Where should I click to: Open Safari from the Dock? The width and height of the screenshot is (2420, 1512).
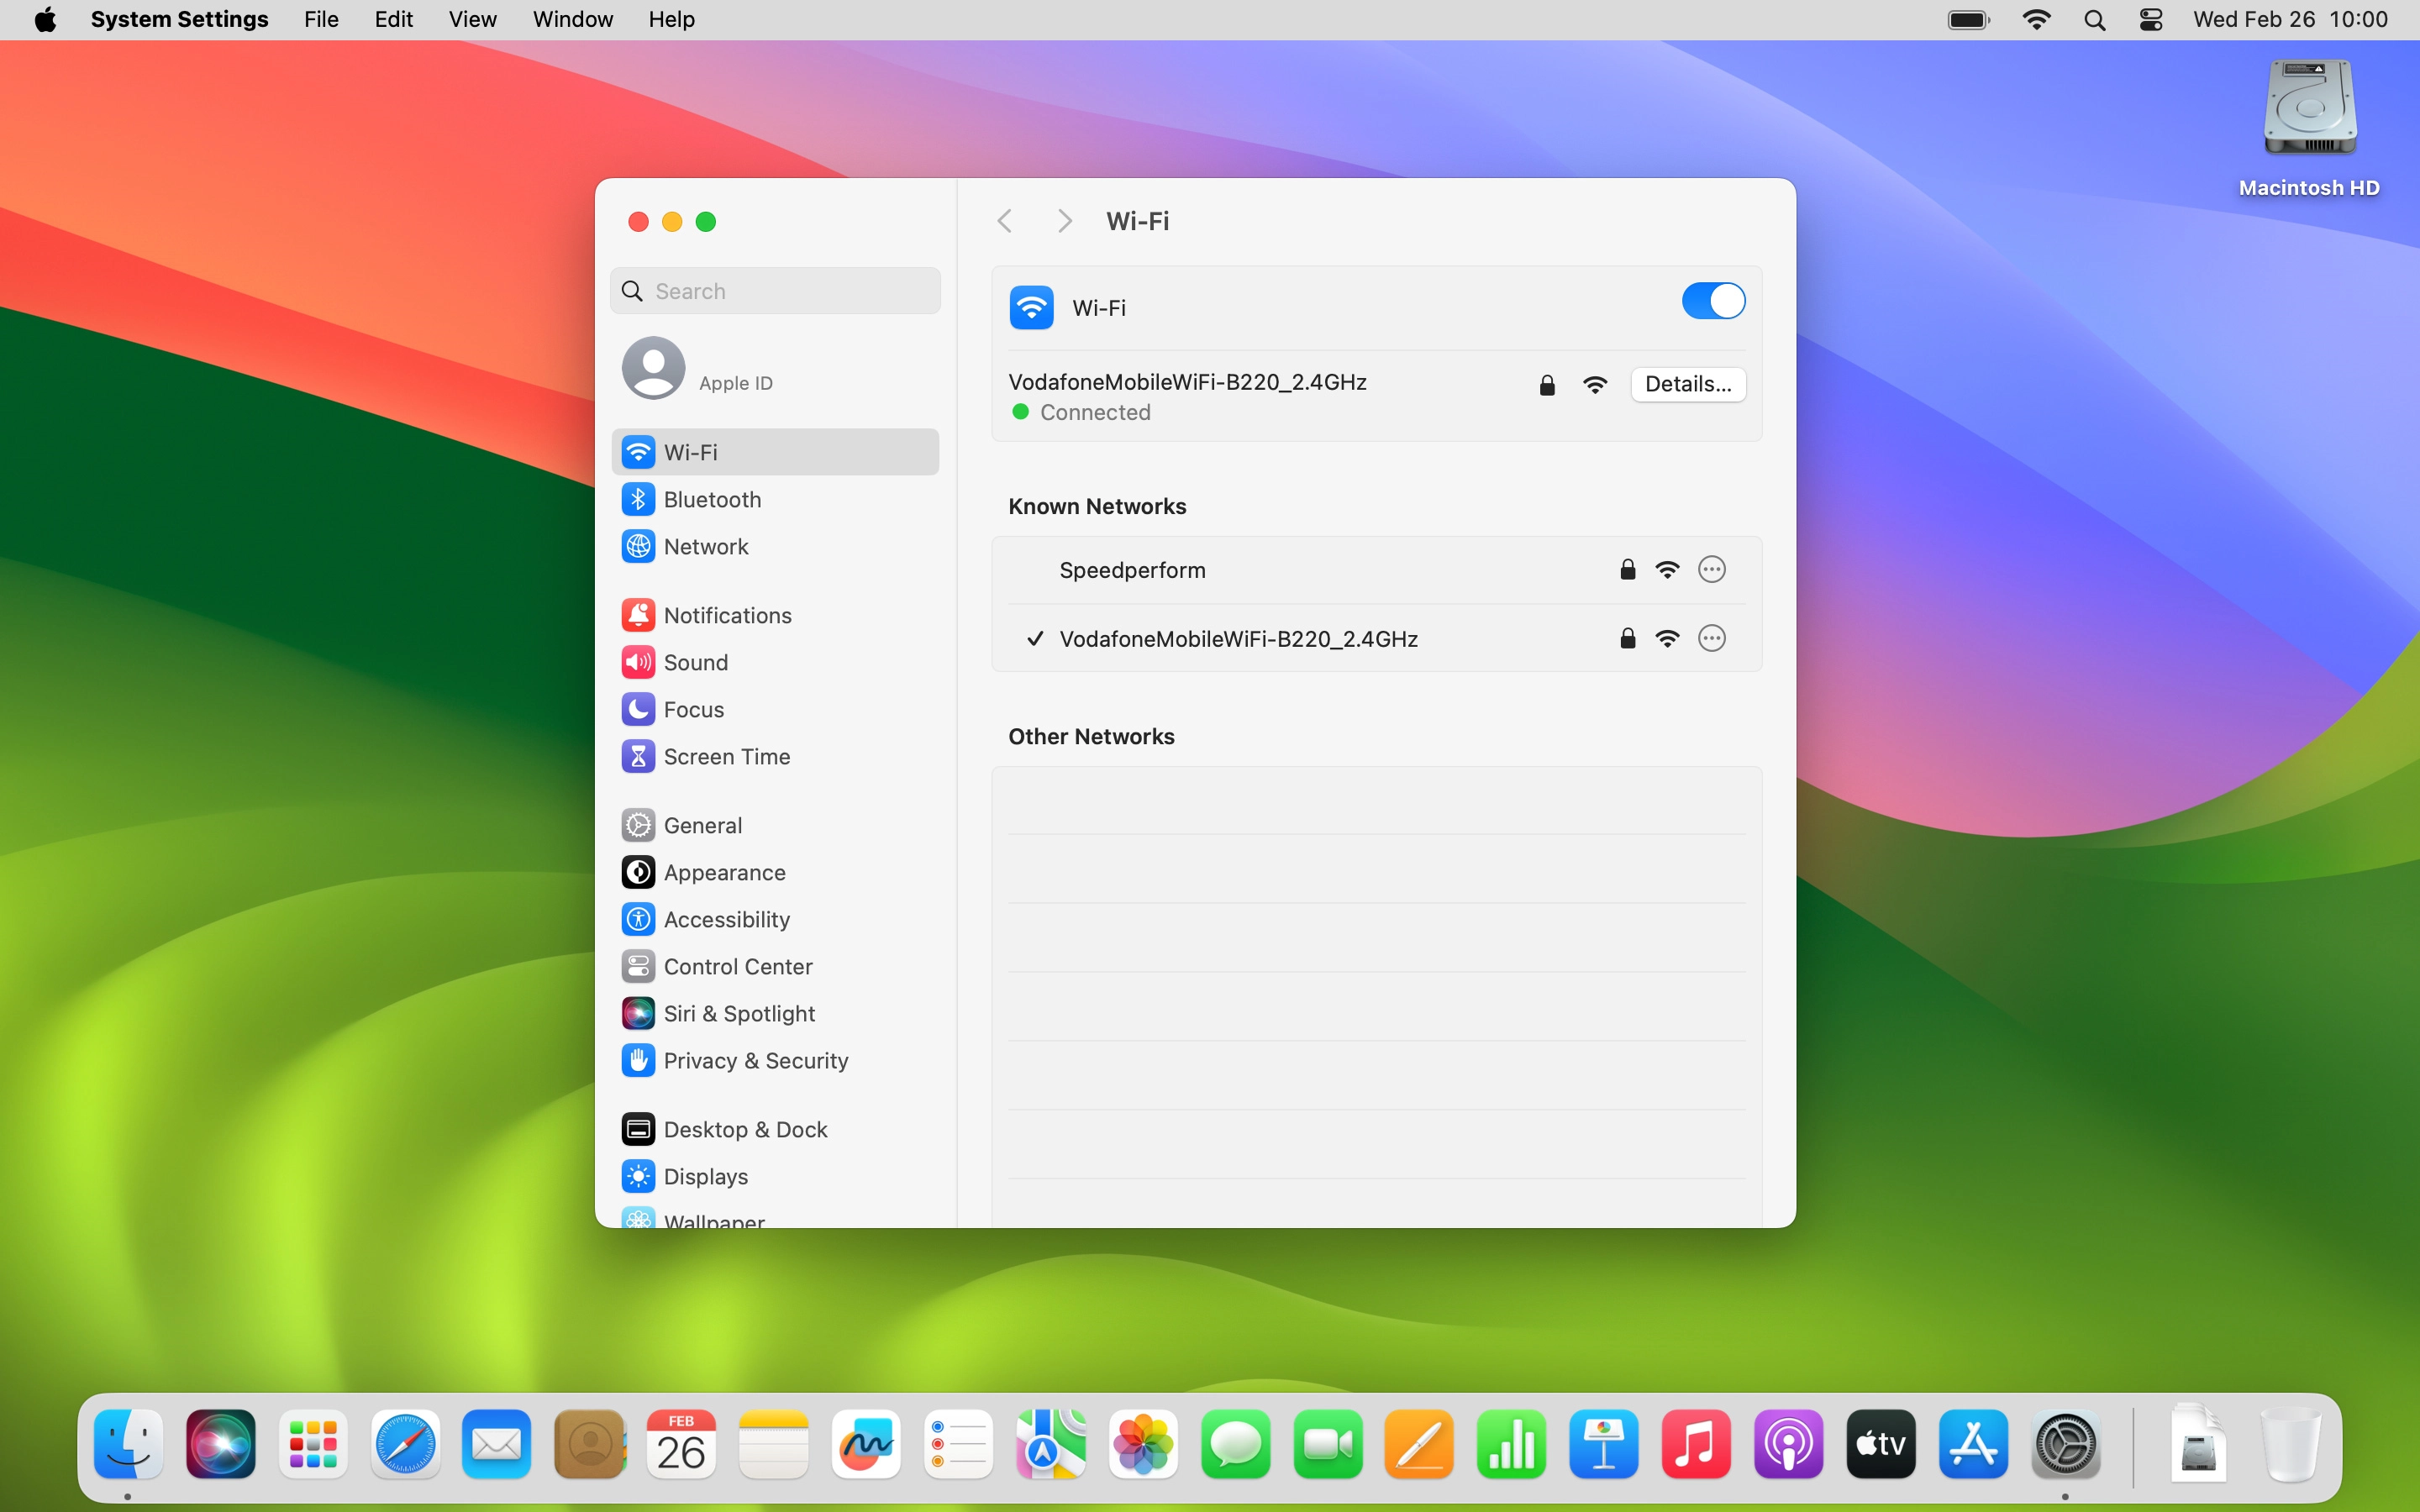click(x=404, y=1444)
